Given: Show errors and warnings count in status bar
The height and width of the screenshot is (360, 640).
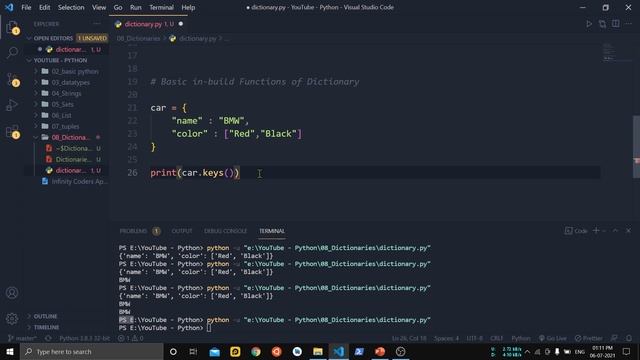Looking at the screenshot, I should 131,338.
